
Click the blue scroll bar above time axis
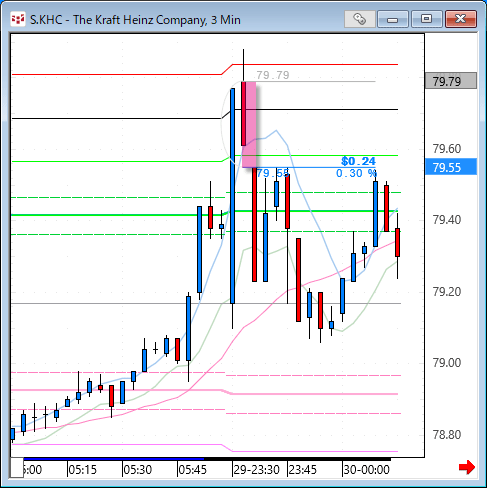pyautogui.click(x=114, y=459)
